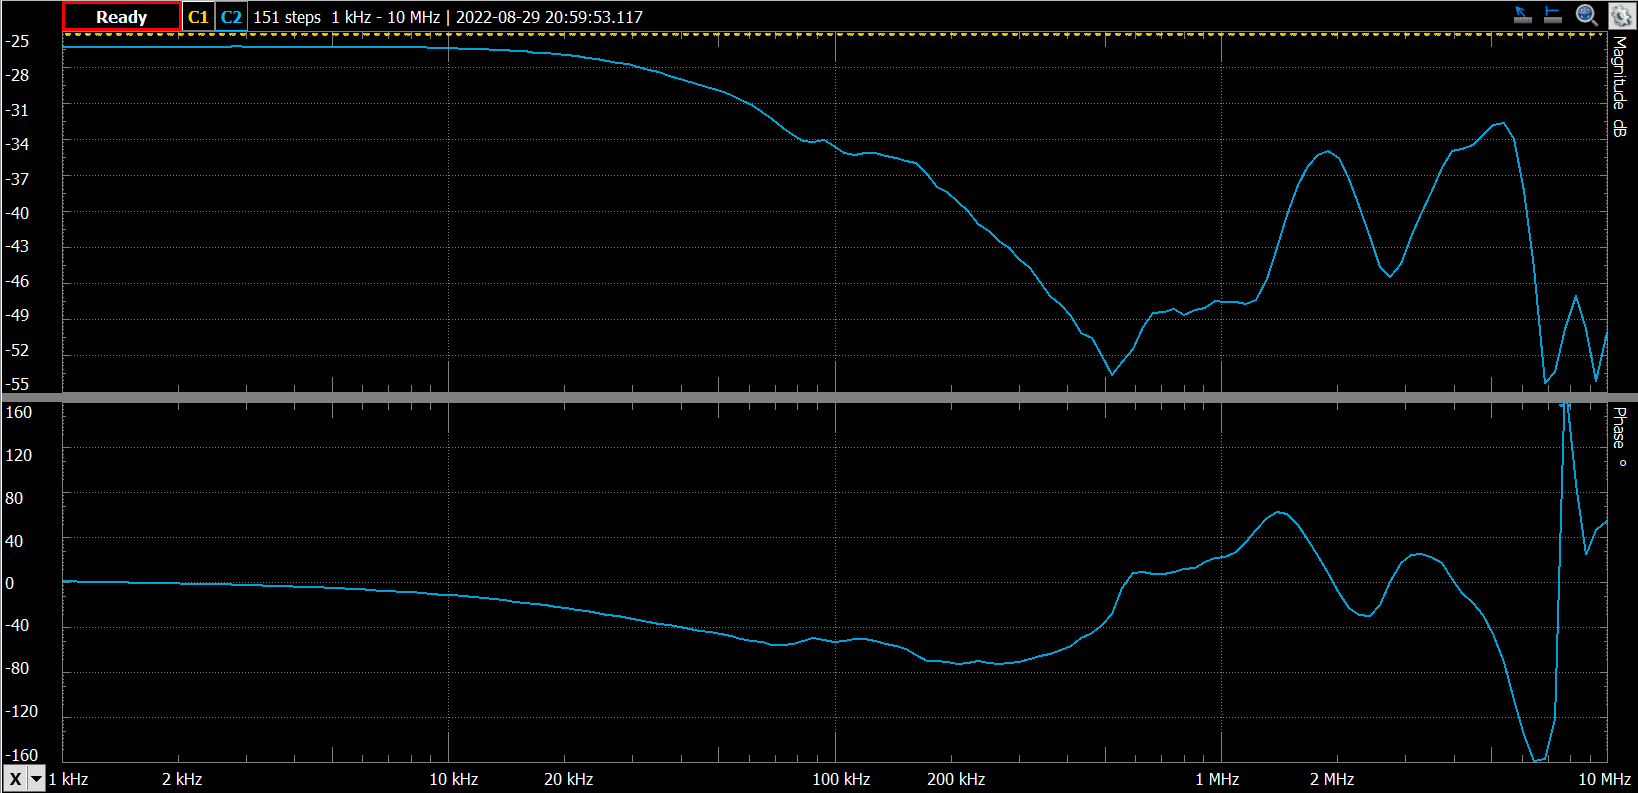1638x793 pixels.
Task: Click the 151 steps sweep info text
Action: (287, 17)
